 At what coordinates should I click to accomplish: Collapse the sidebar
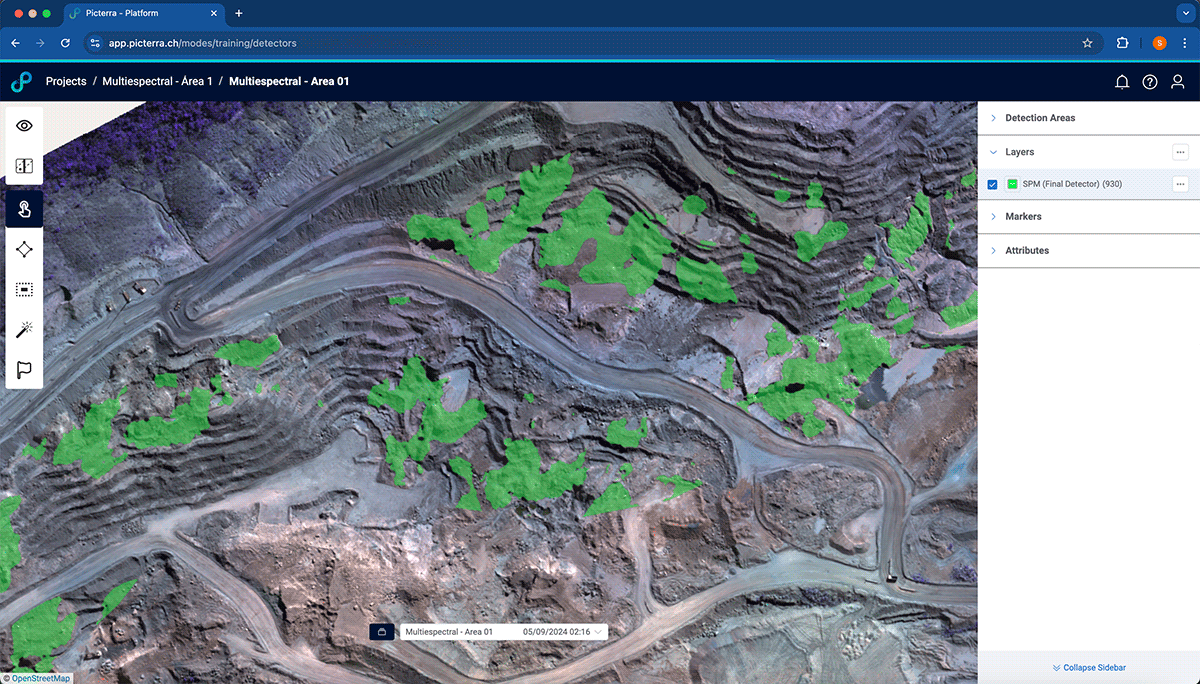1088,667
